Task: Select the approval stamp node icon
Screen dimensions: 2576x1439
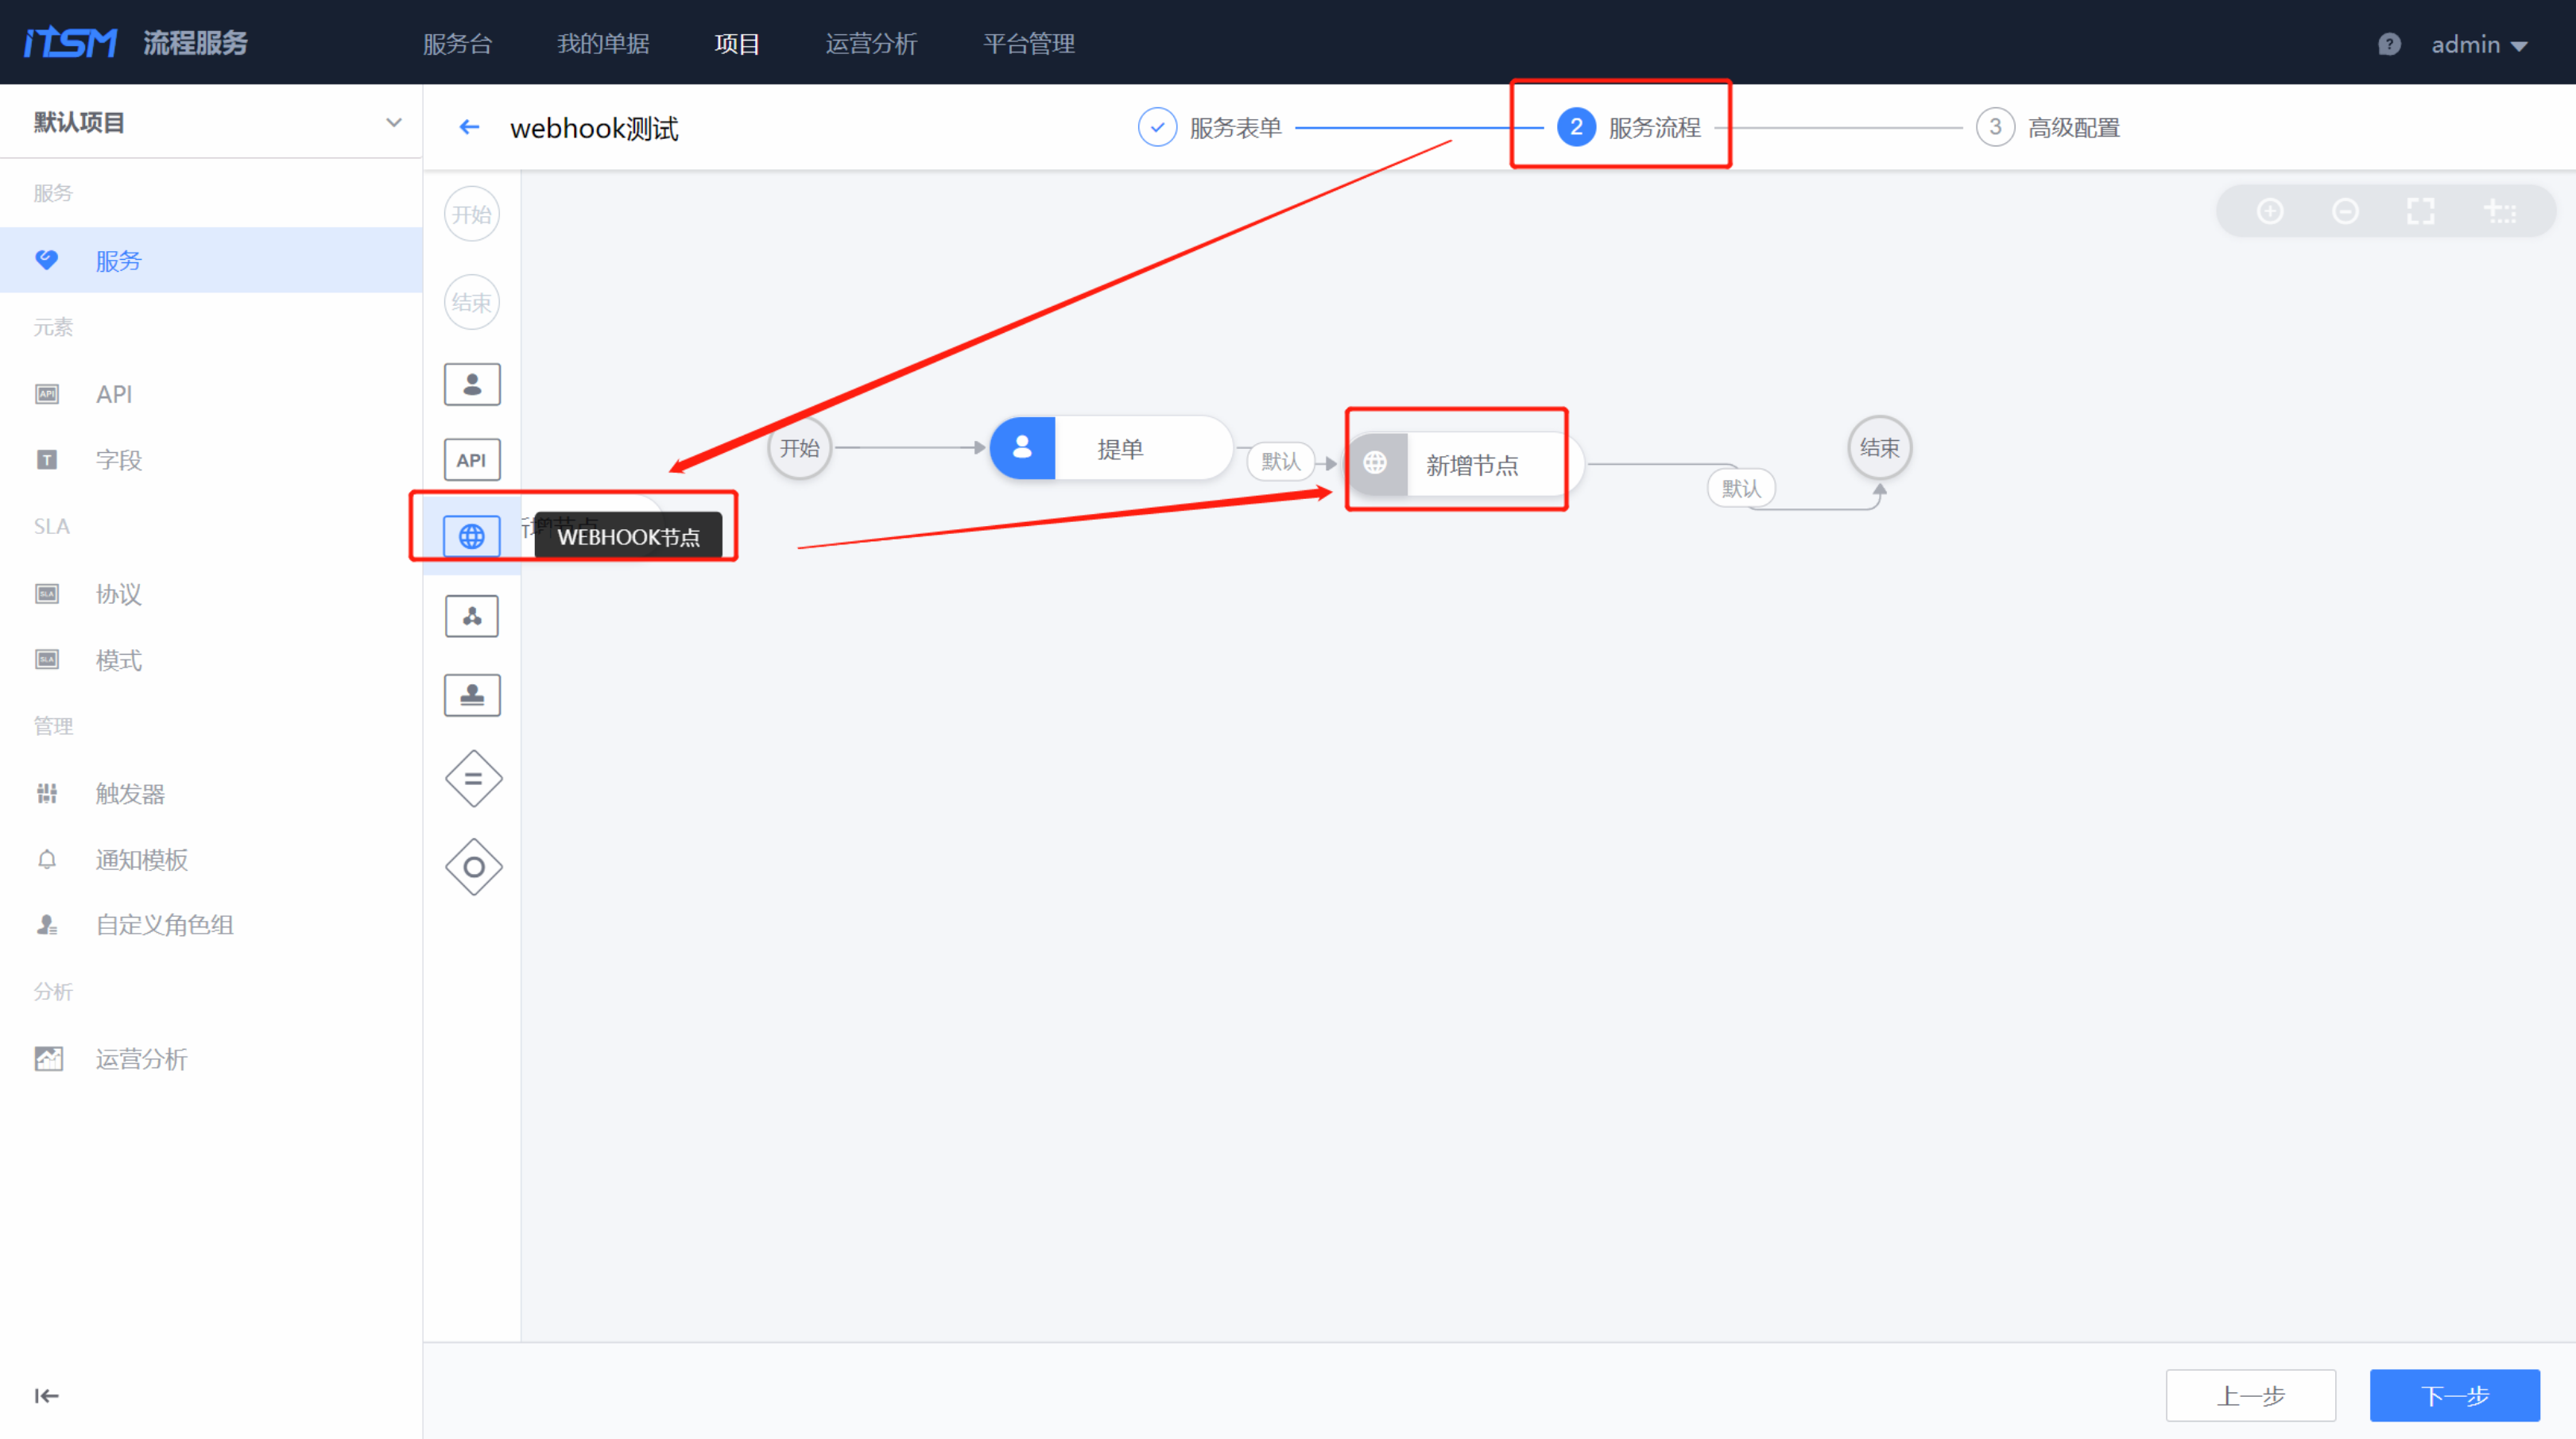Action: tap(471, 695)
